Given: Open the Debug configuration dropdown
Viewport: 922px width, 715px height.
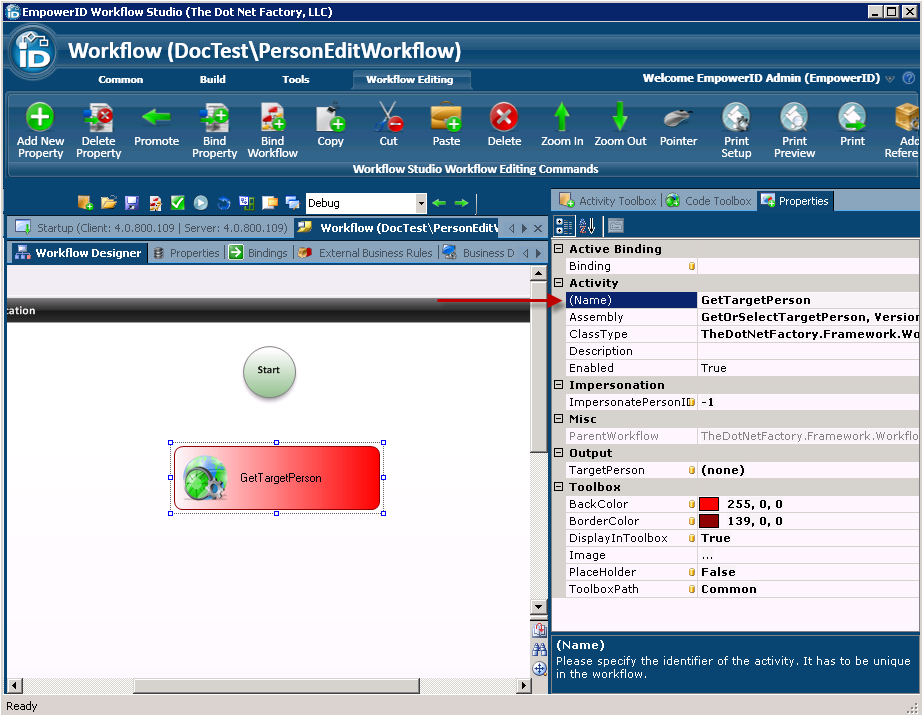Looking at the screenshot, I should 421,203.
